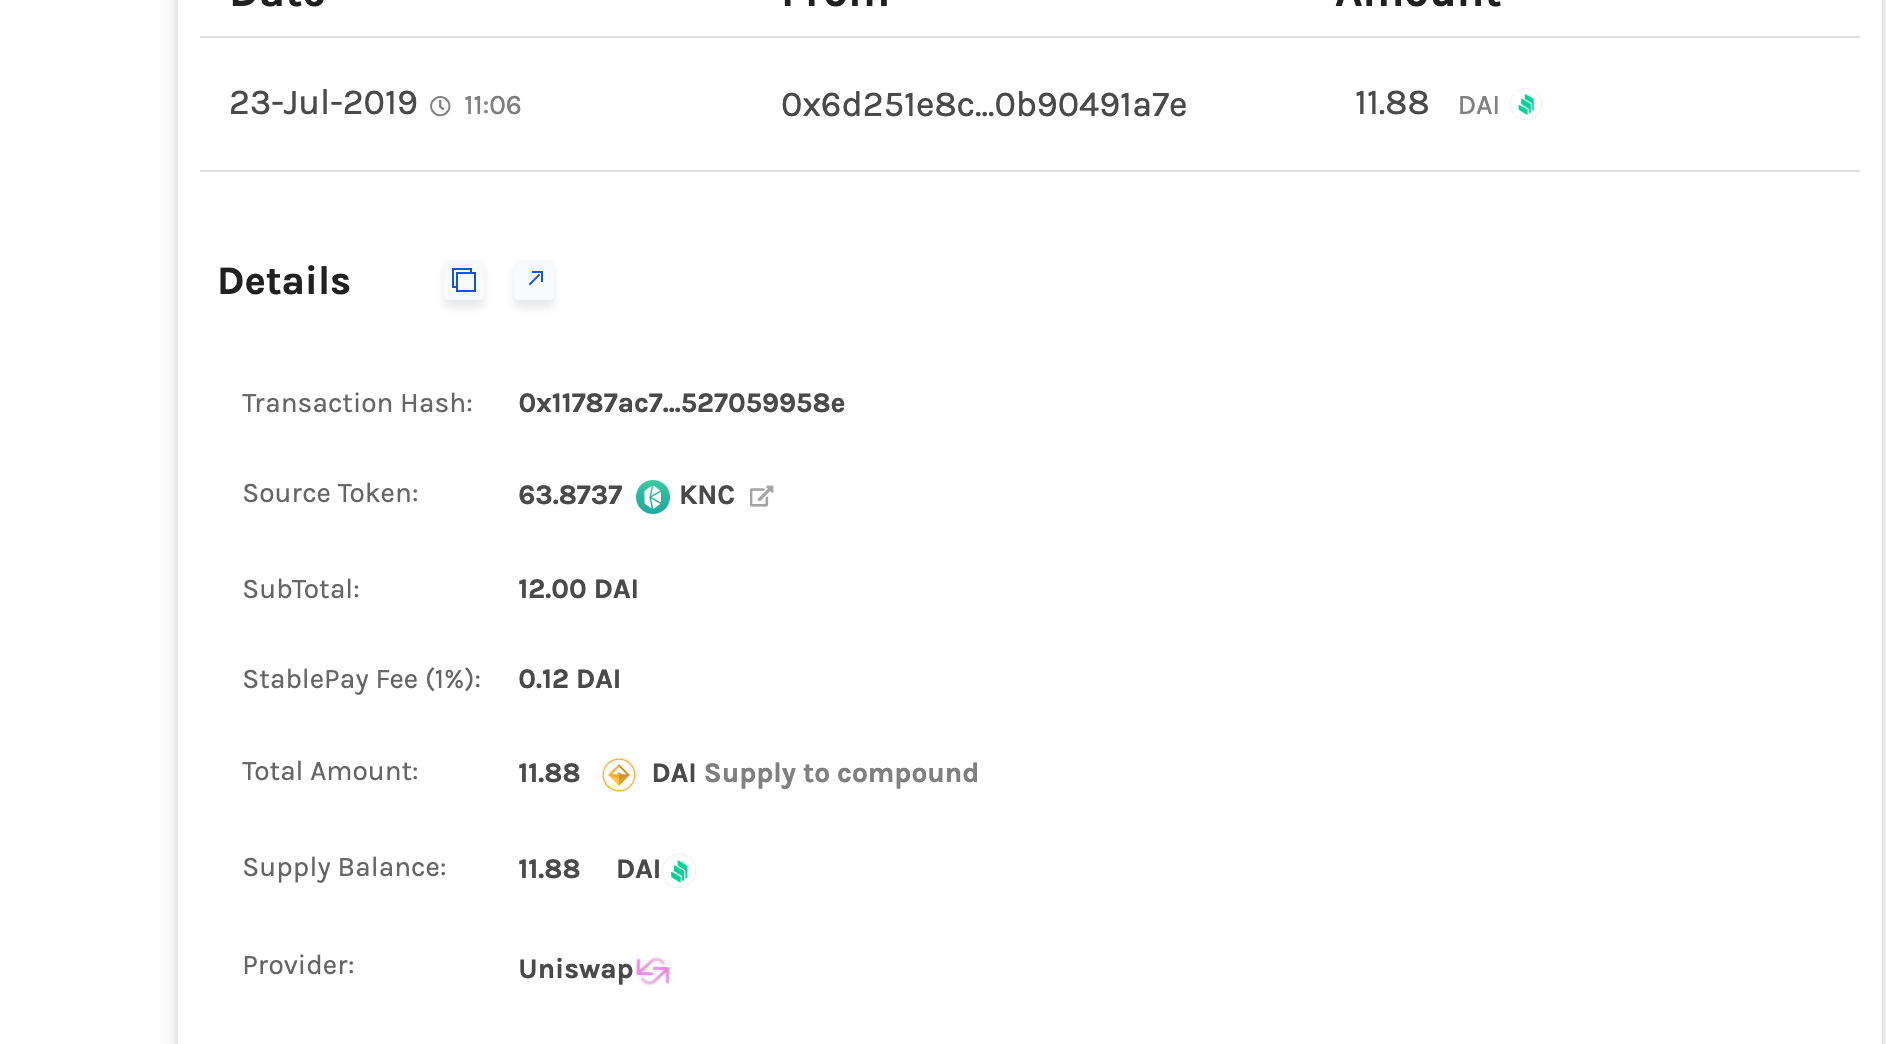
Task: Click "DAI Supply to compound" text
Action: [814, 773]
